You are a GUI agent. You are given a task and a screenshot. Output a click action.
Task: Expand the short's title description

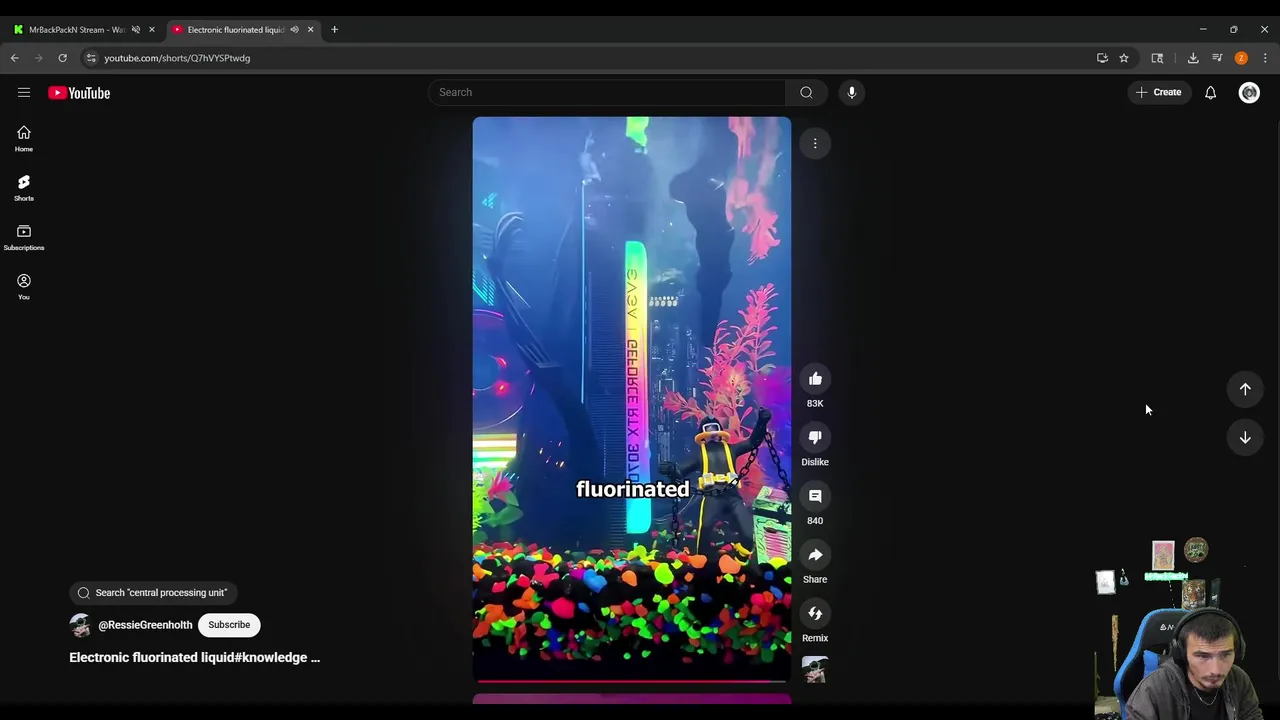point(194,657)
